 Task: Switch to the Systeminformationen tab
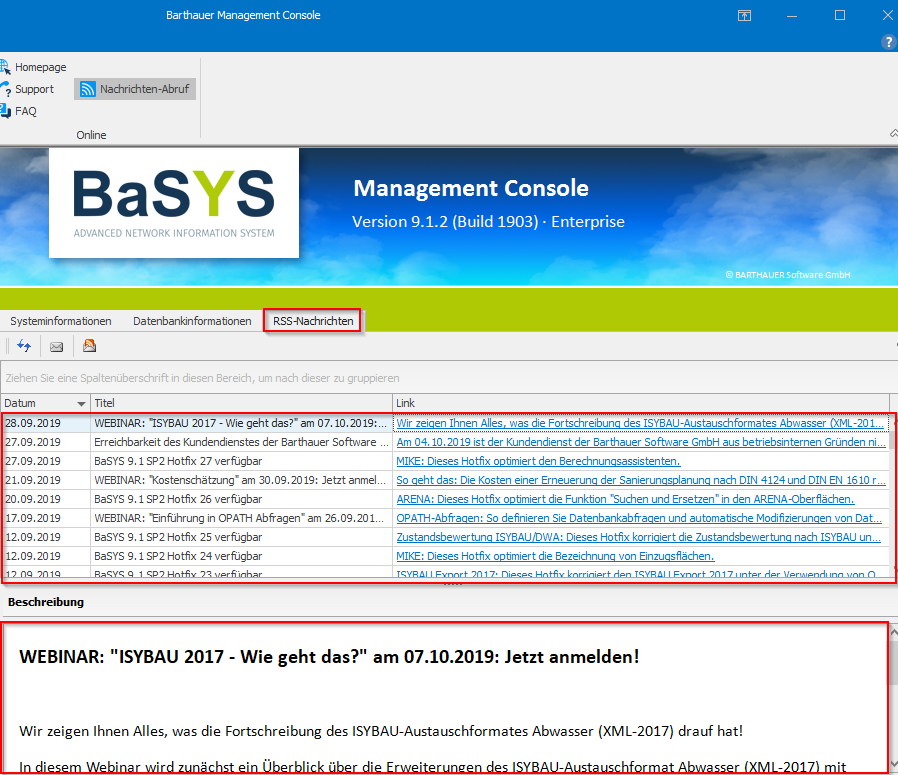(61, 321)
